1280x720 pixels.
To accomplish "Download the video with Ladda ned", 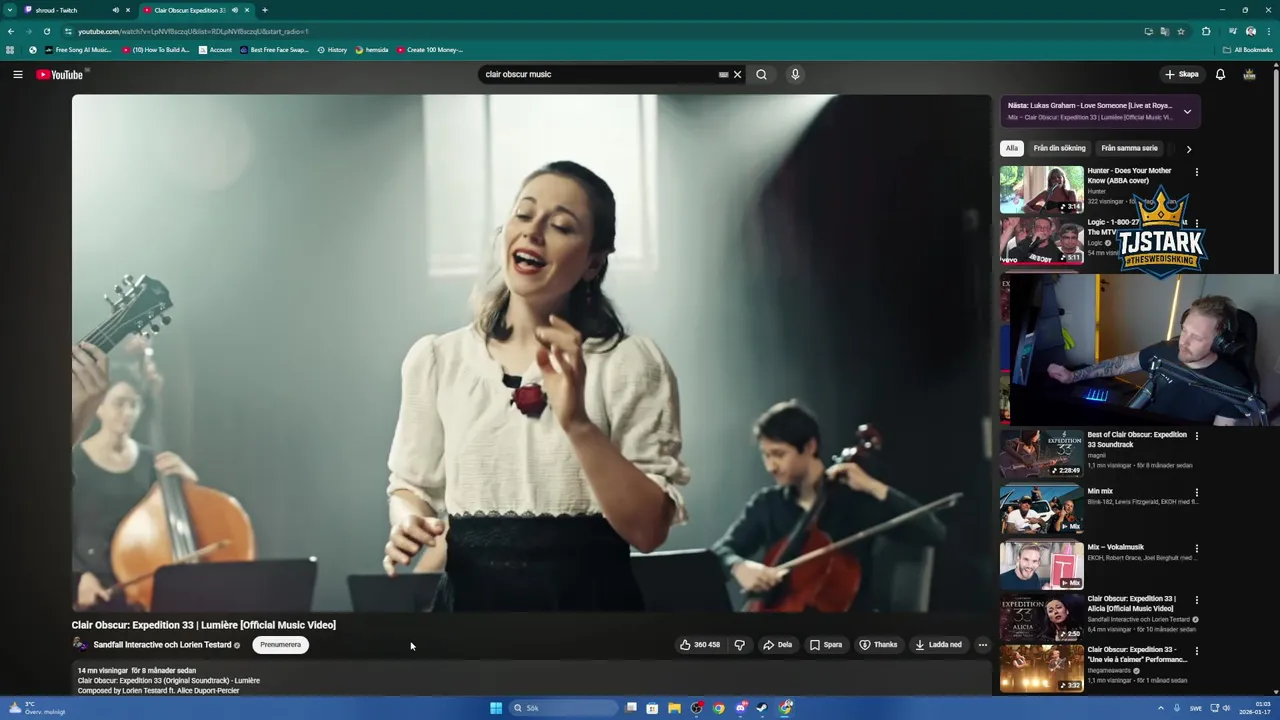I will (938, 645).
